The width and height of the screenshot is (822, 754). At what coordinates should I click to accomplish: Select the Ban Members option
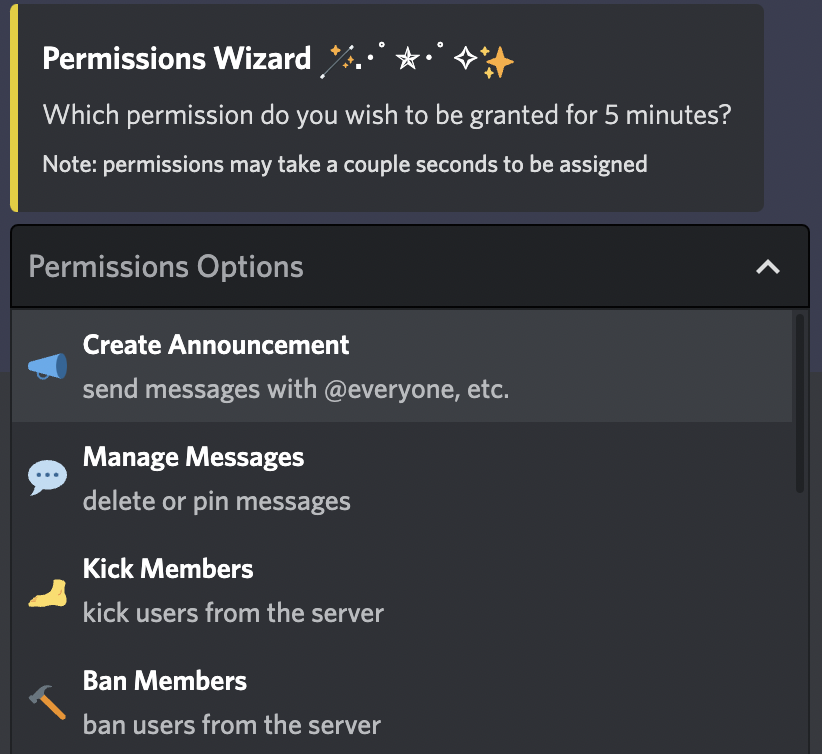[x=402, y=702]
